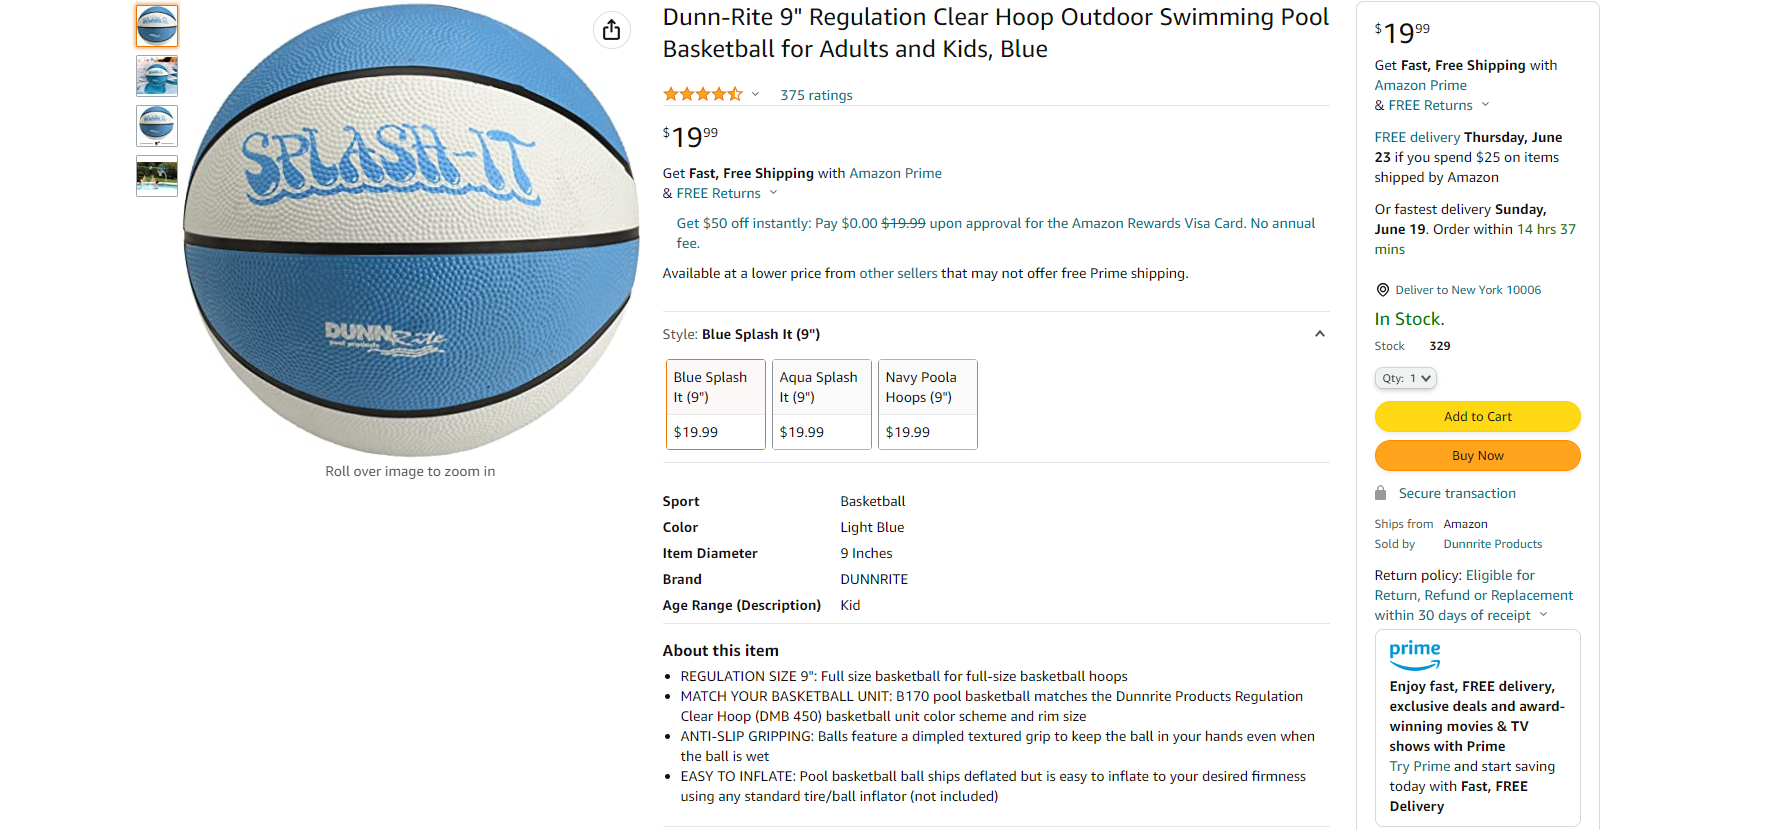Image resolution: width=1767 pixels, height=830 pixels.
Task: Choose Navy Poola Hoops (9") style
Action: click(x=927, y=404)
